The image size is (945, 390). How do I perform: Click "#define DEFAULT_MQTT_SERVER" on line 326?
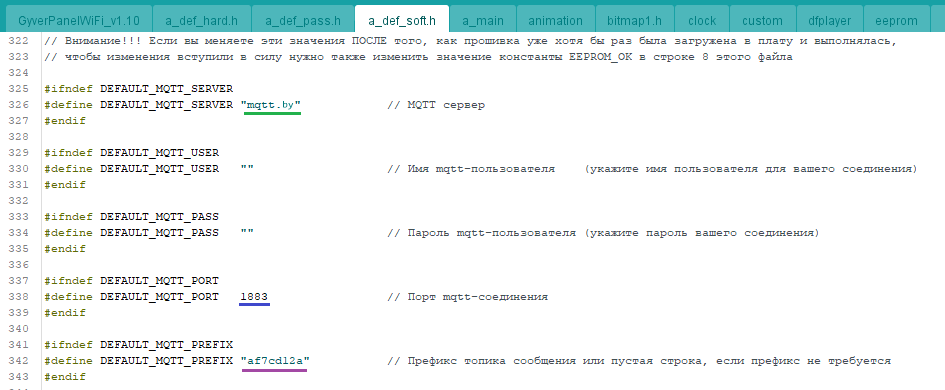pyautogui.click(x=138, y=105)
